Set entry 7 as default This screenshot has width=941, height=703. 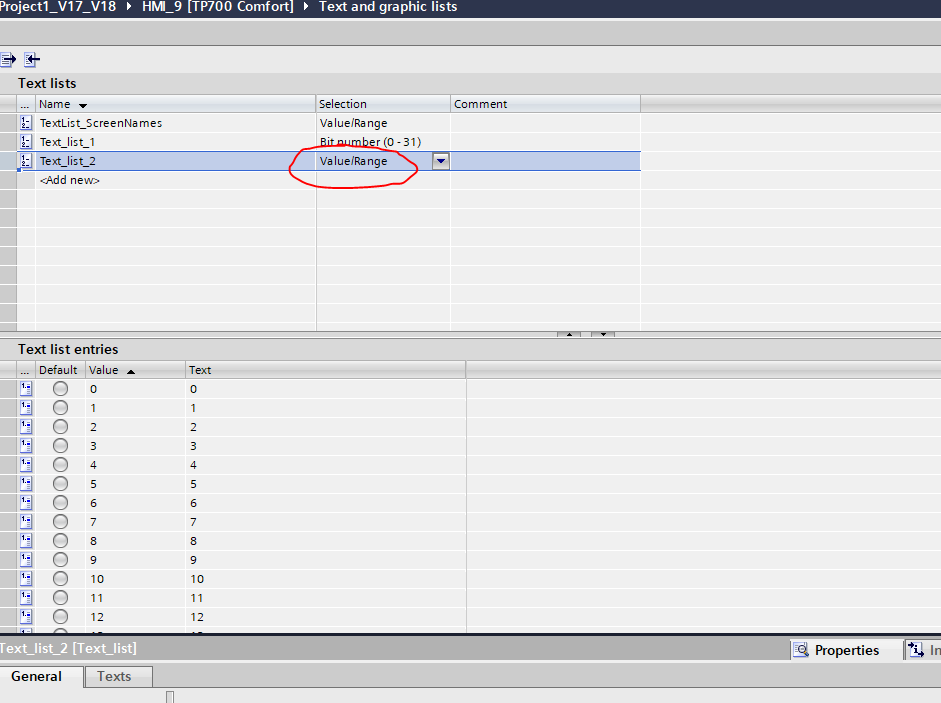pyautogui.click(x=60, y=522)
